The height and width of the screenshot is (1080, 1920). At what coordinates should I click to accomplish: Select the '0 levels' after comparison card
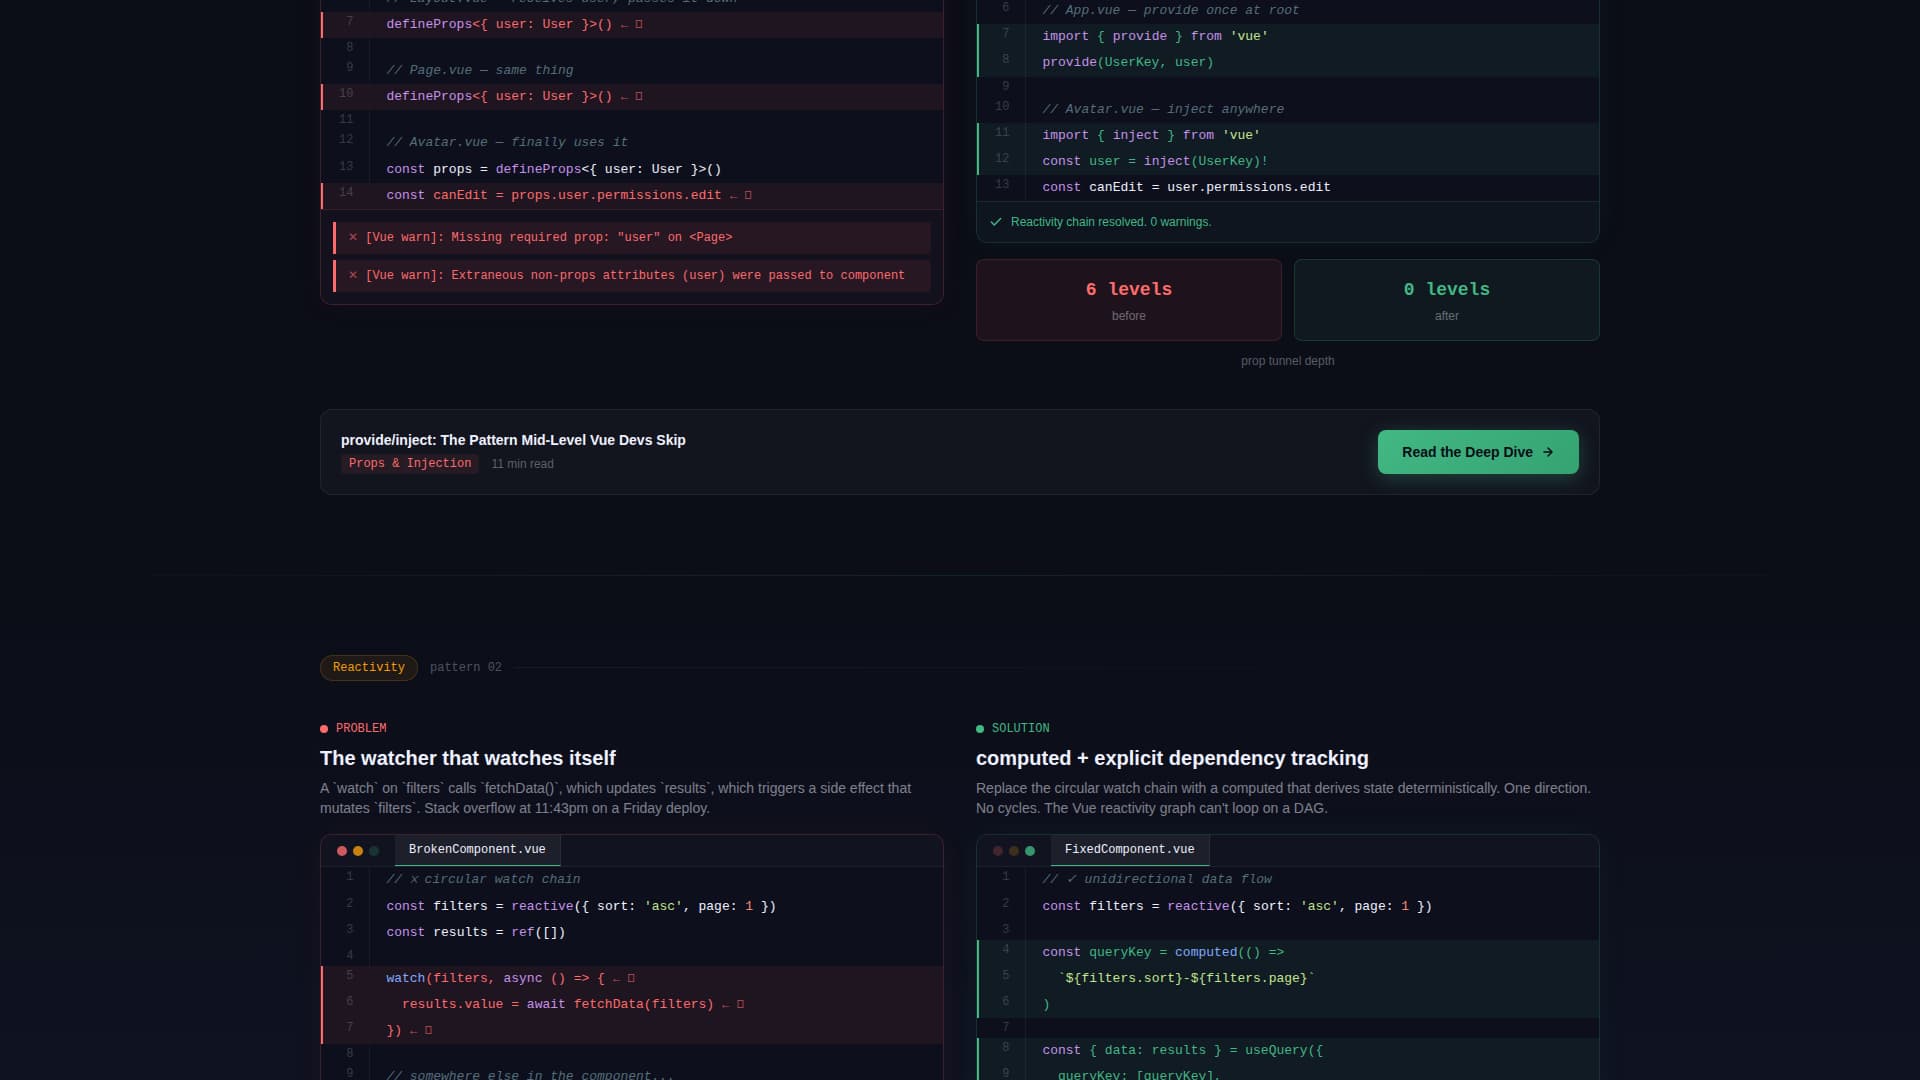click(x=1446, y=299)
